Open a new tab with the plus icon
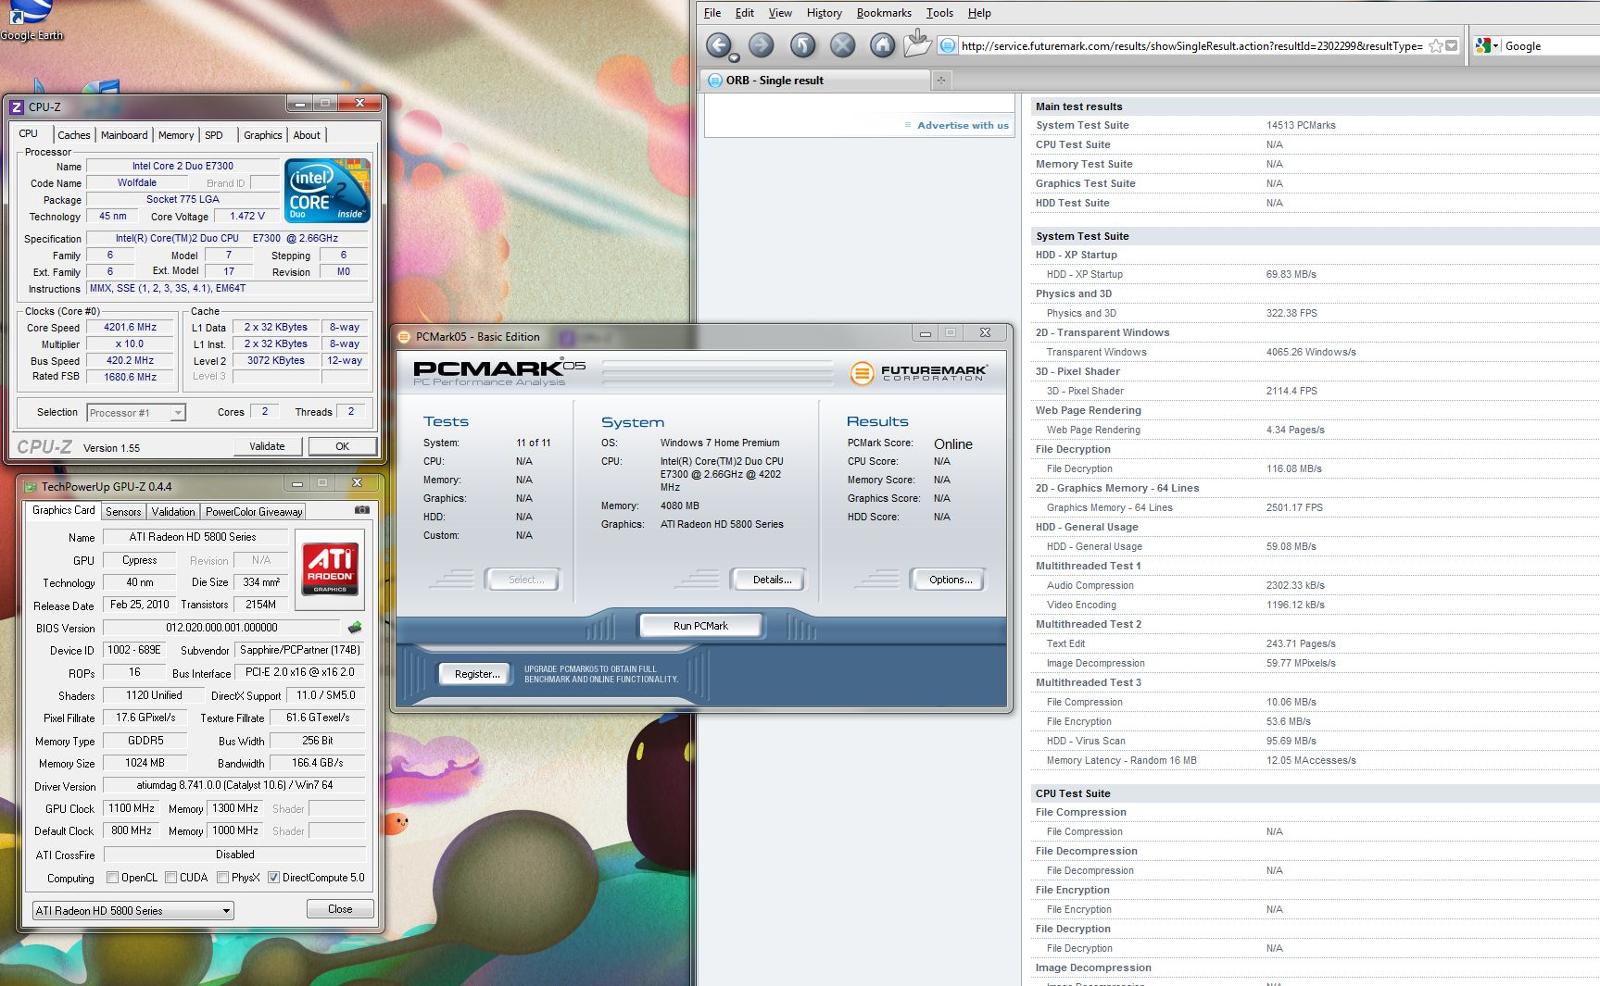The width and height of the screenshot is (1600, 986). 941,80
